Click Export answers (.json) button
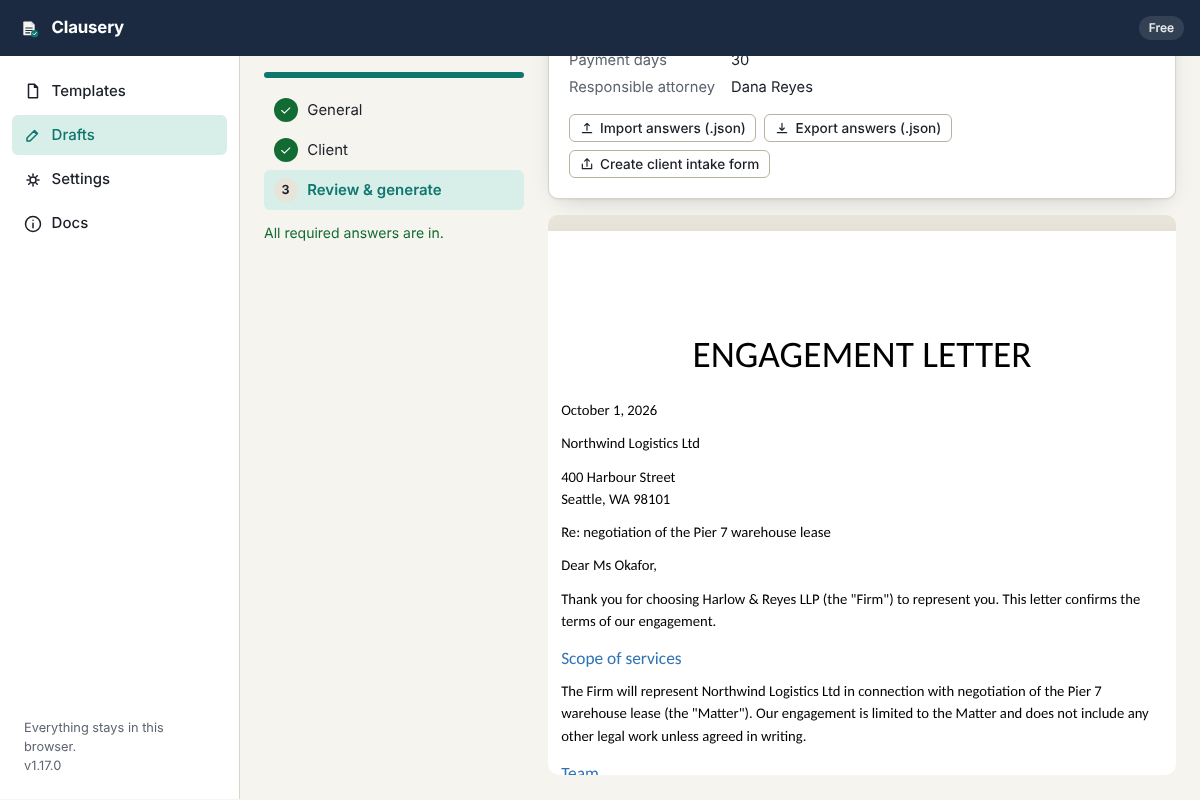 (858, 128)
